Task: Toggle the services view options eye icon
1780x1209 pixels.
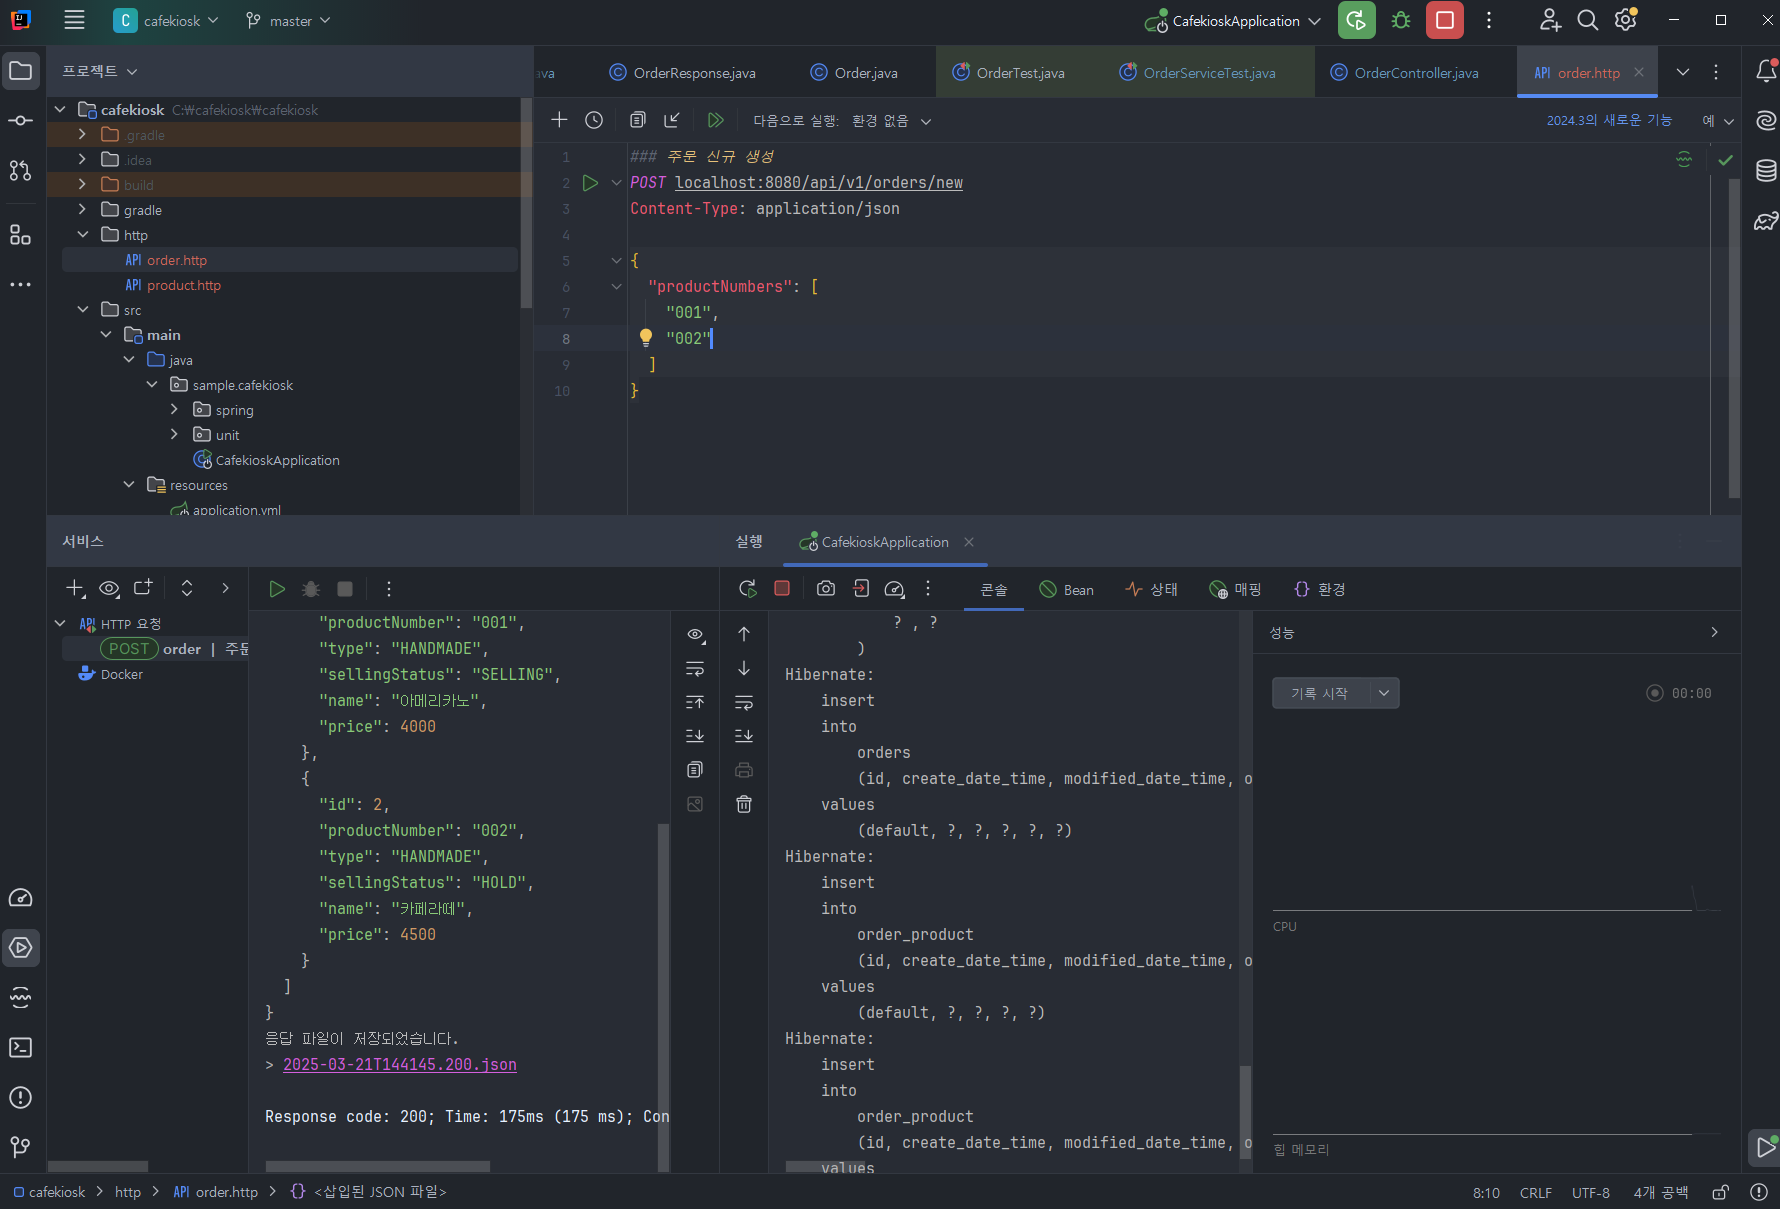Action: tap(110, 588)
